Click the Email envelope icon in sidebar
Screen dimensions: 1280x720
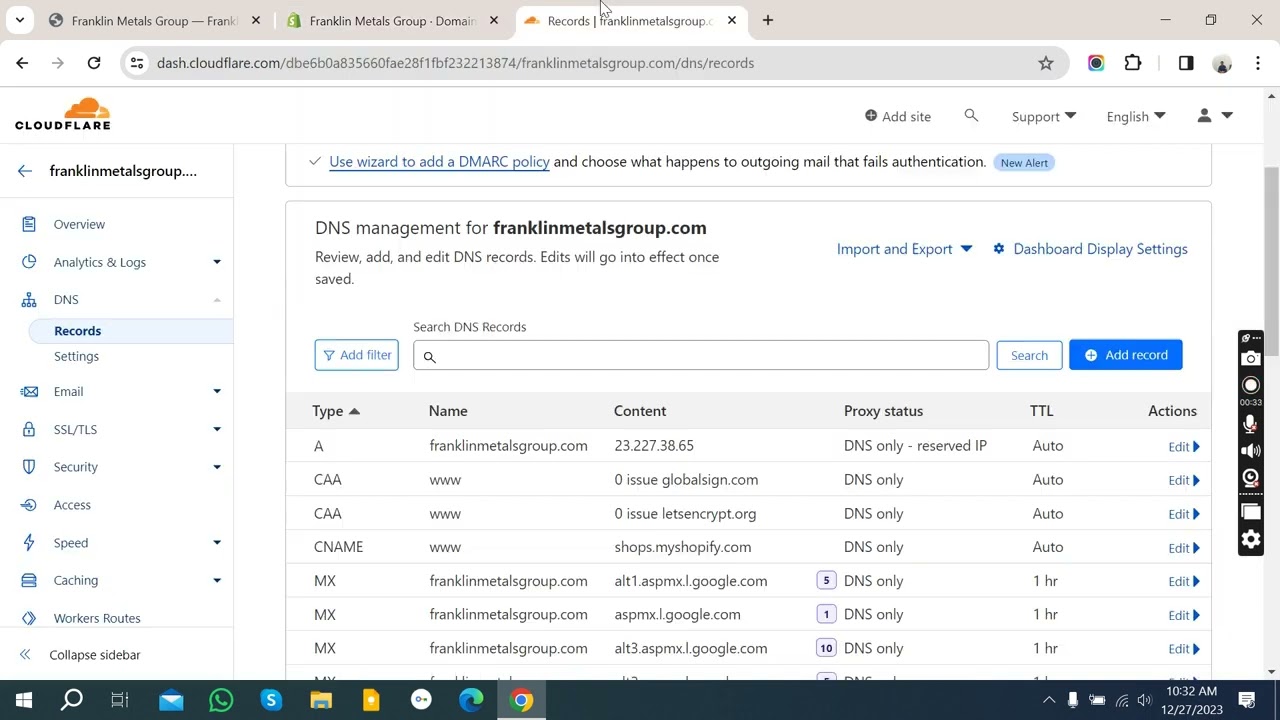coord(29,392)
